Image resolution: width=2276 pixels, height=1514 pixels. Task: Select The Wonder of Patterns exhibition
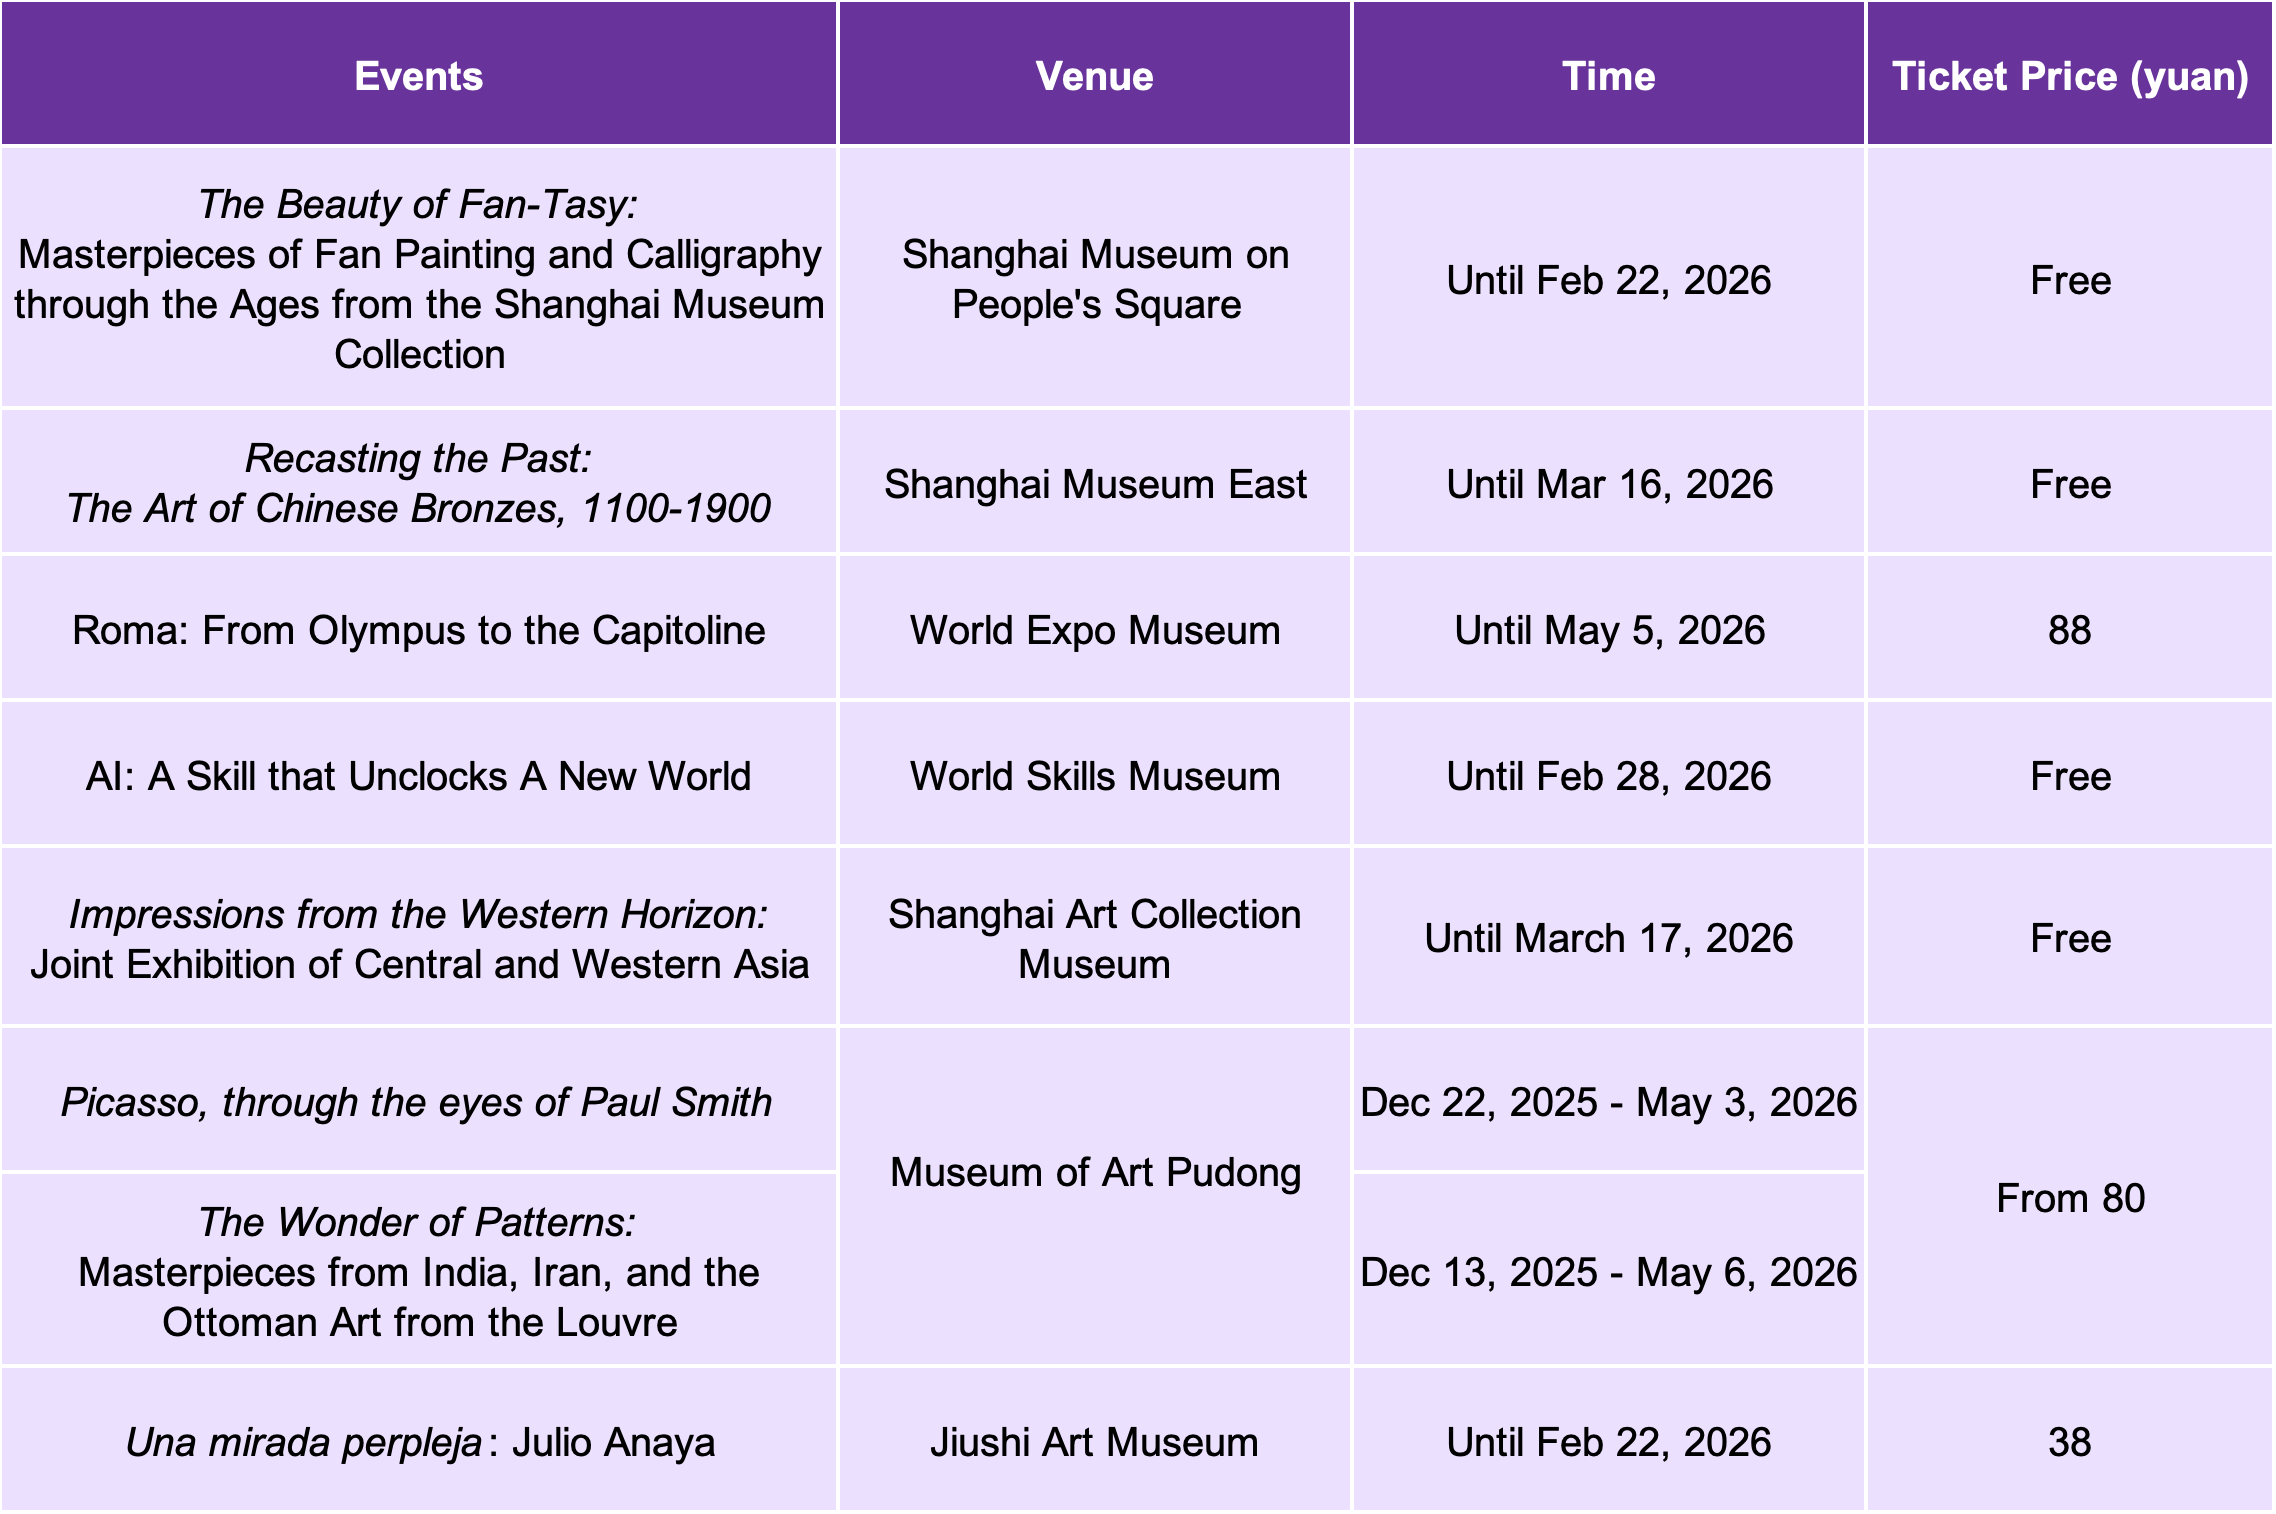pos(420,1272)
